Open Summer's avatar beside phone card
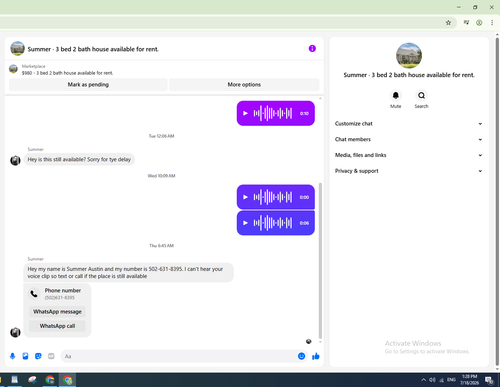The image size is (500, 387). coord(15,332)
